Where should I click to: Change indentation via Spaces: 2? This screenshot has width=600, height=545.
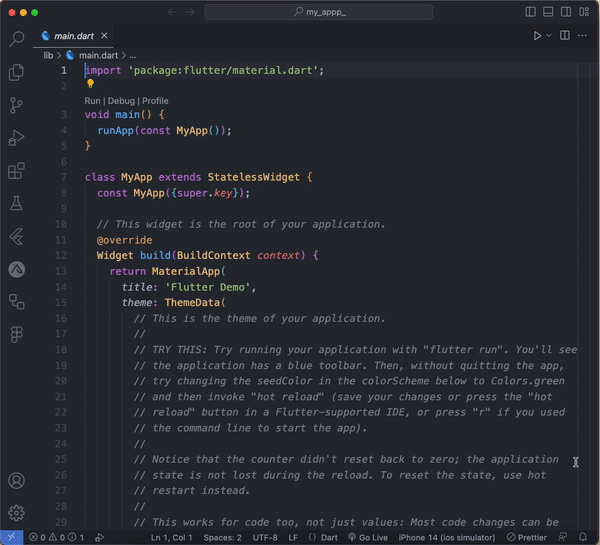click(x=222, y=537)
